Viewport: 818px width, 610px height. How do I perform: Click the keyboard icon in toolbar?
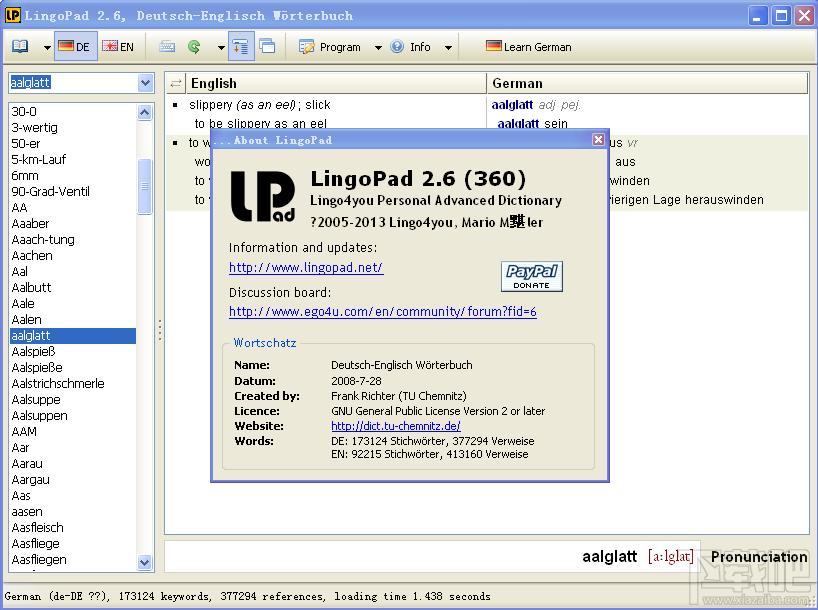click(167, 47)
